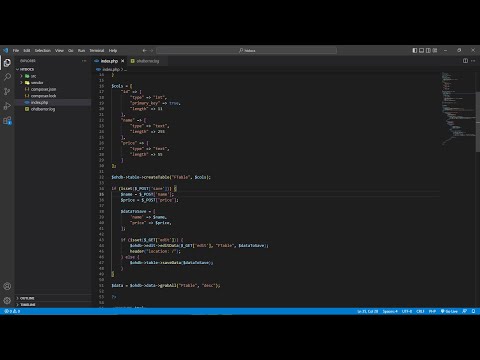
Task: Click the $cols array declaration line
Action: 122,86
